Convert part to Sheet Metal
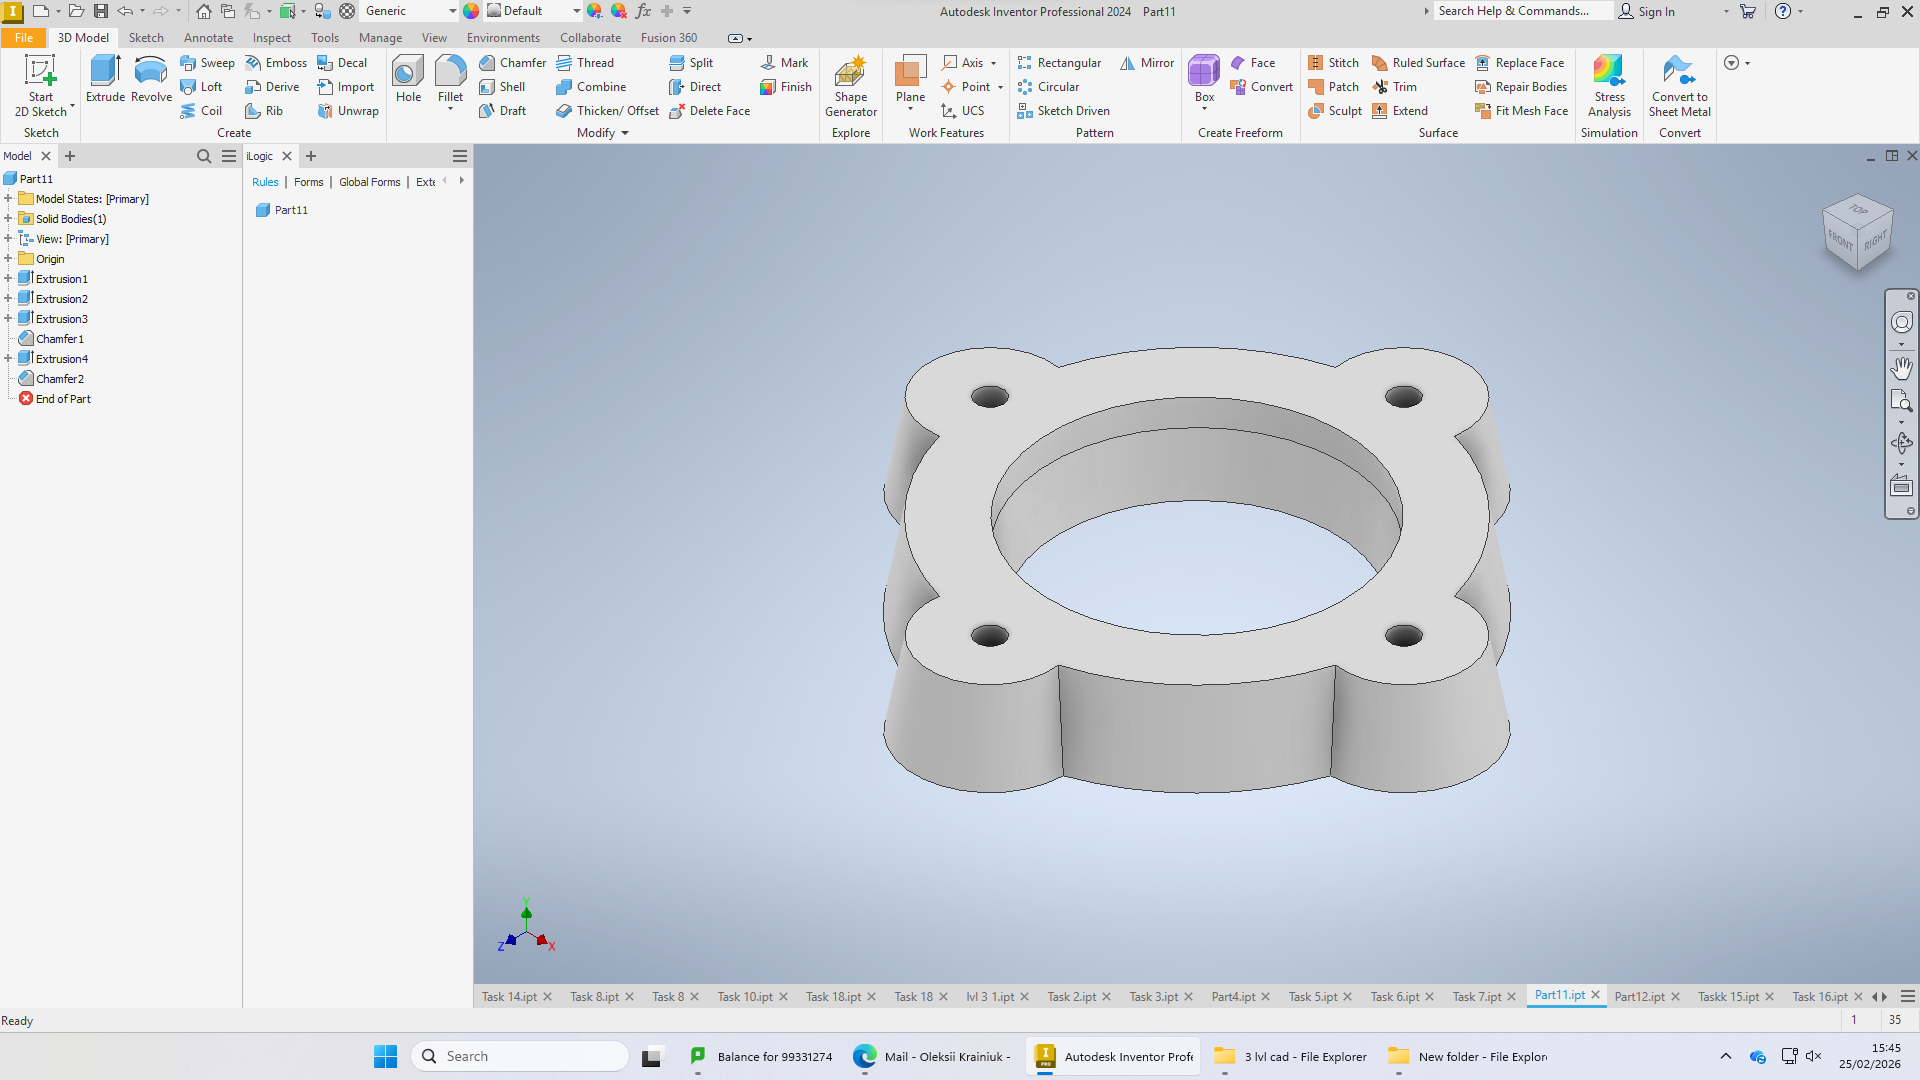Viewport: 1920px width, 1080px height. click(1679, 86)
